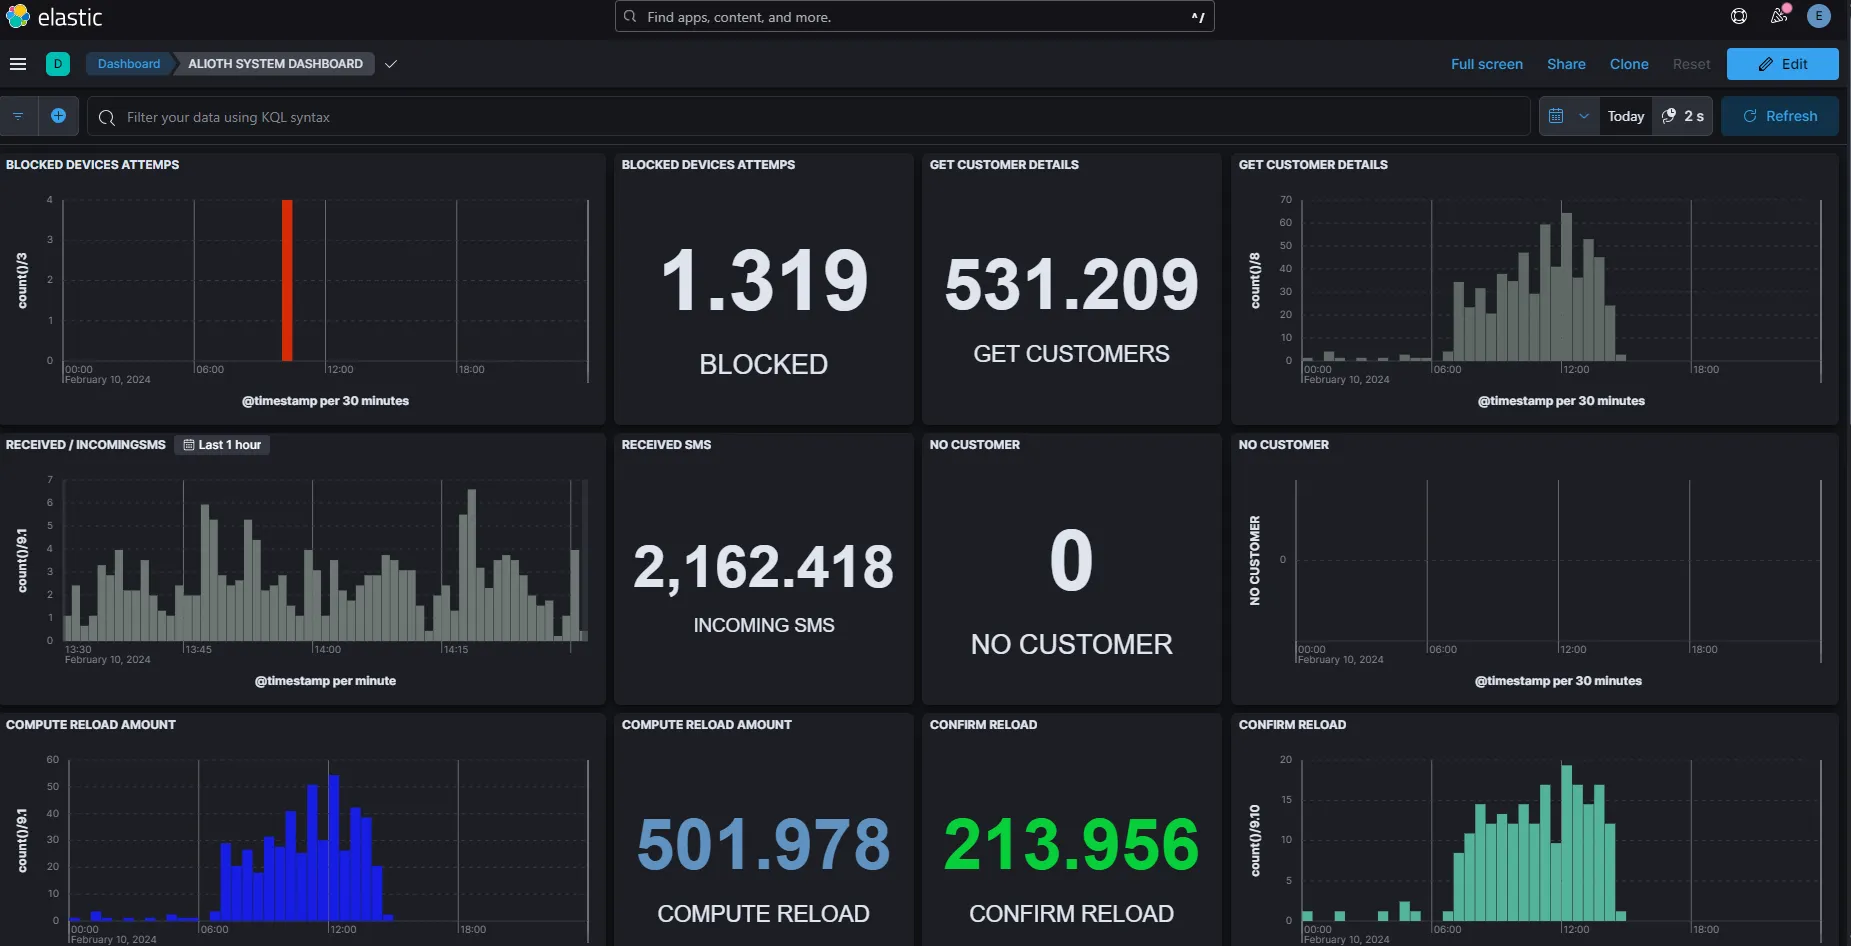The width and height of the screenshot is (1851, 946).
Task: Open the help menu icon
Action: (1739, 16)
